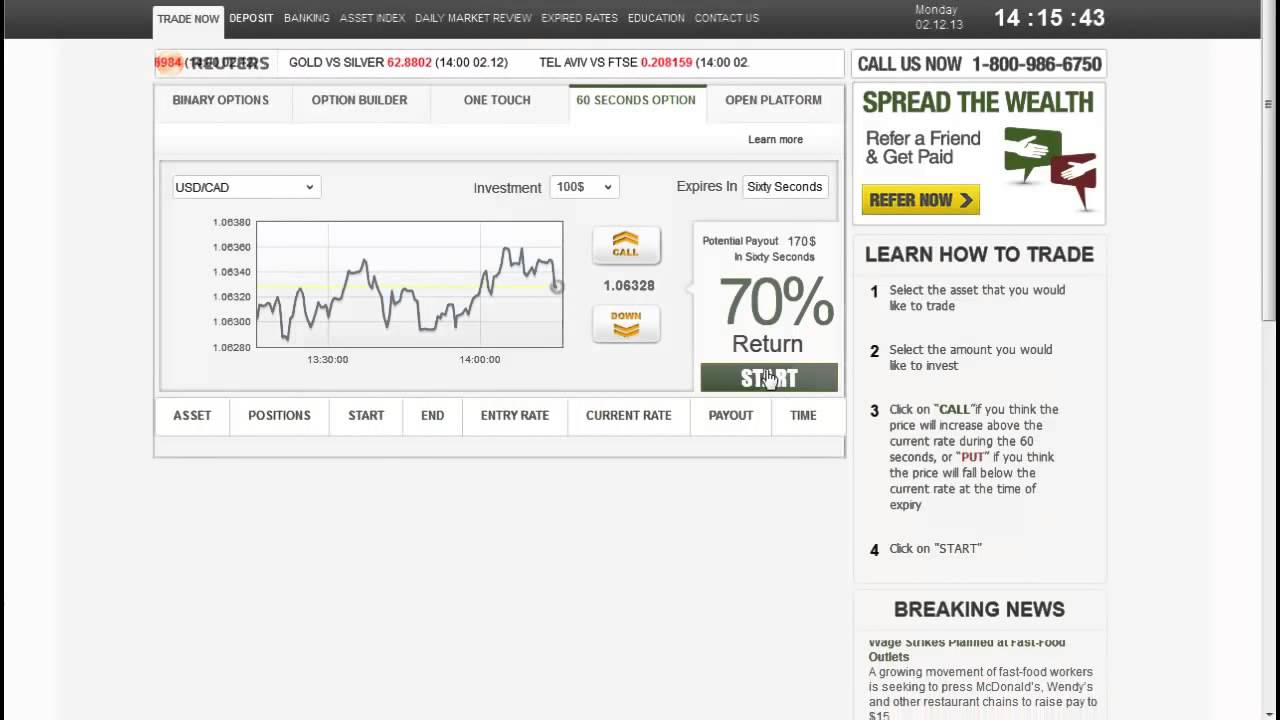Click the 1.06328 current rate value

[x=628, y=286]
